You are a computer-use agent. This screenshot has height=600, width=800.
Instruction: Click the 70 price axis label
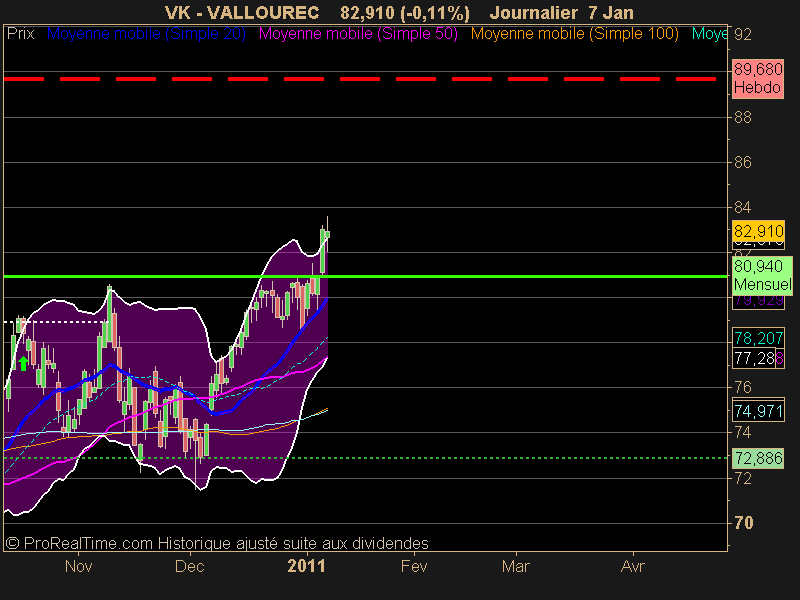click(x=743, y=523)
